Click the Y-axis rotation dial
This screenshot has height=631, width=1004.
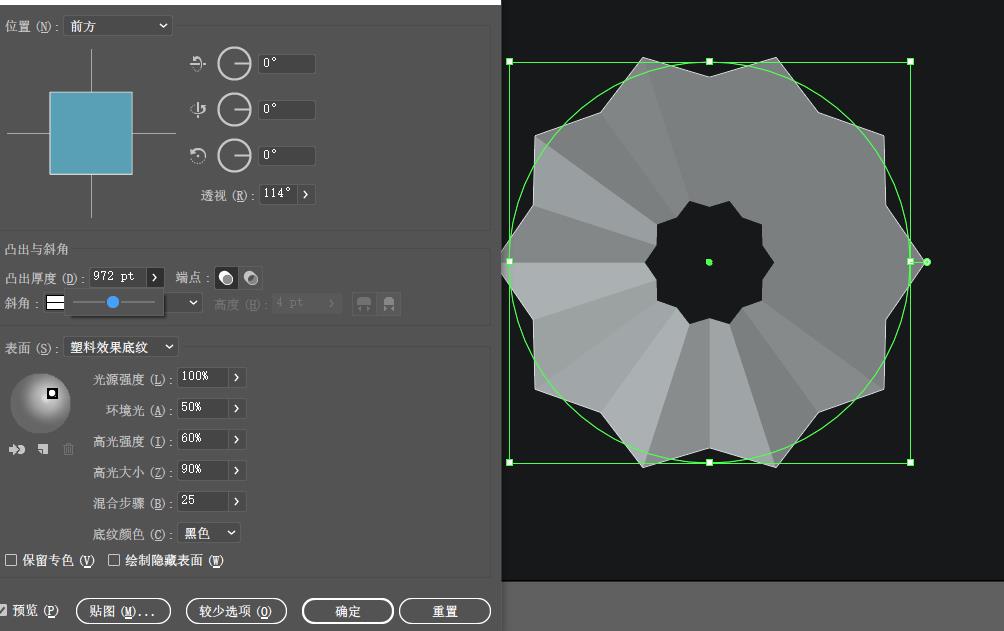234,110
